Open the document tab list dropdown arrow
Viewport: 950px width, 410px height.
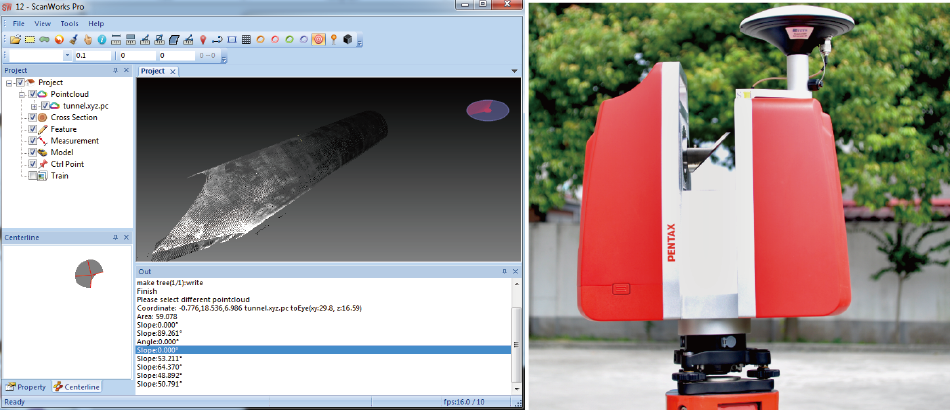[514, 71]
